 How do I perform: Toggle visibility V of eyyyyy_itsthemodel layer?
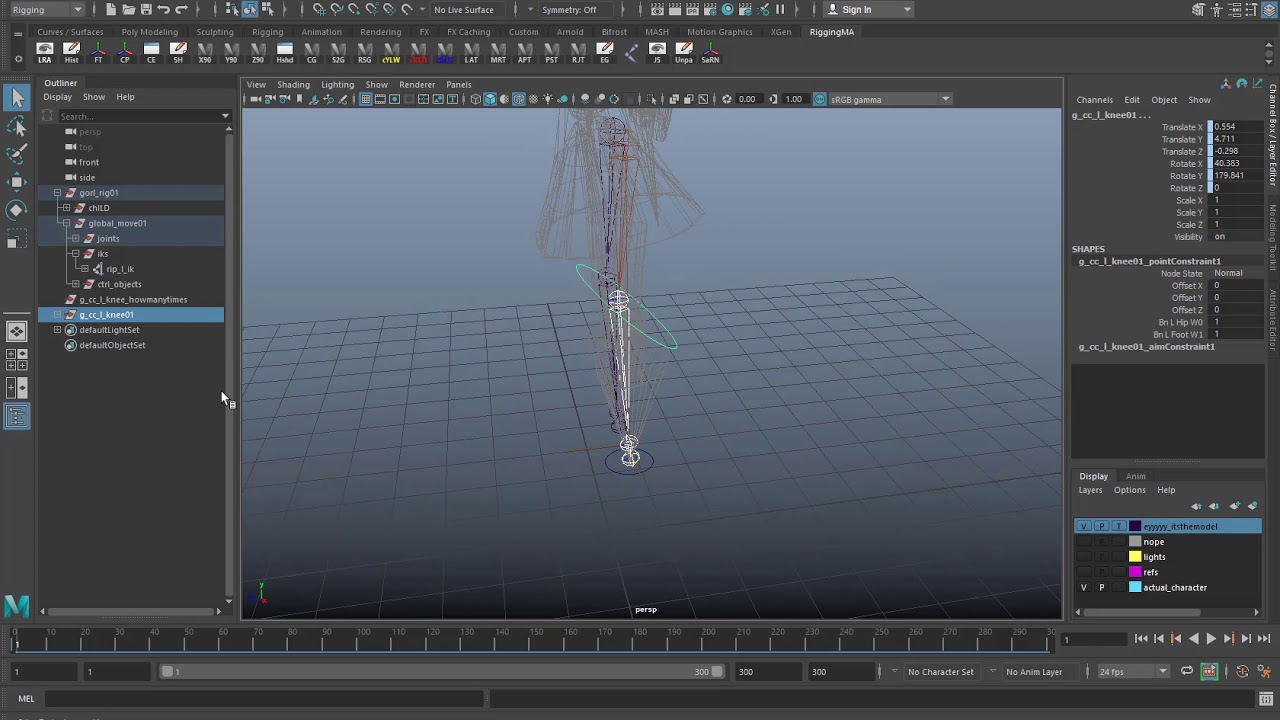coord(1084,526)
